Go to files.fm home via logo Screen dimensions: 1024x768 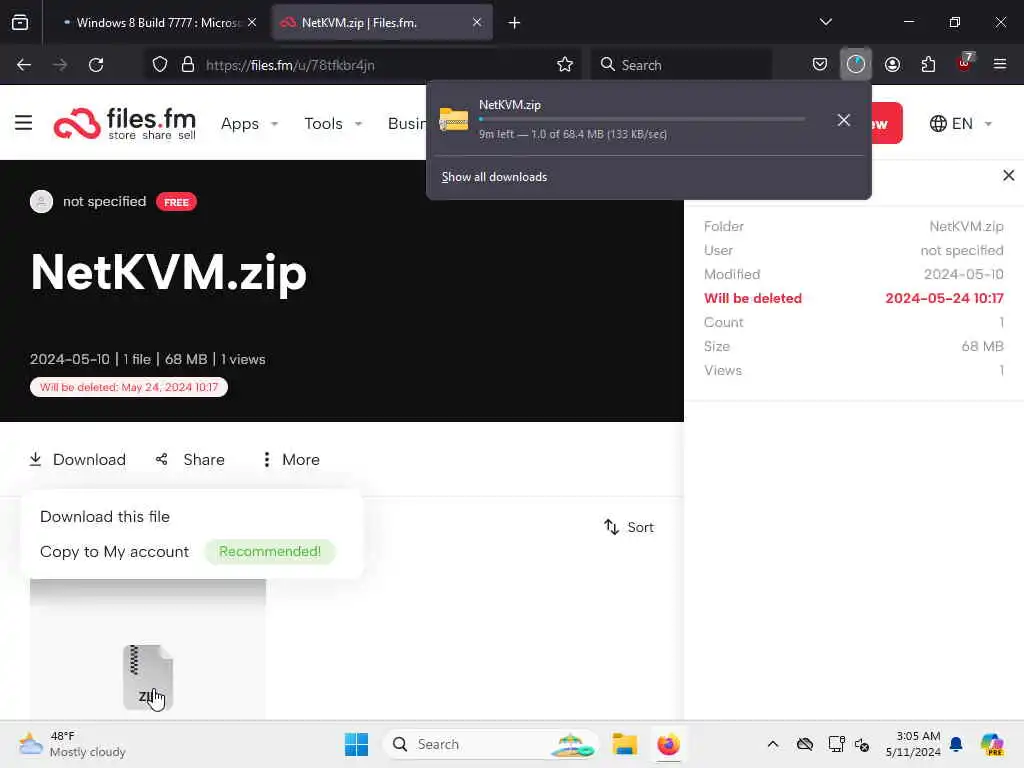[125, 123]
